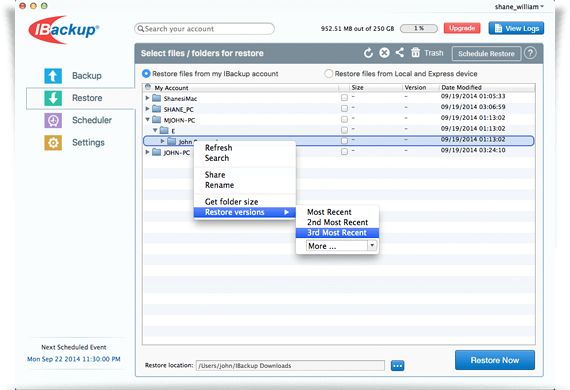Click the Restore location path field
The image size is (570, 390).
(x=290, y=366)
